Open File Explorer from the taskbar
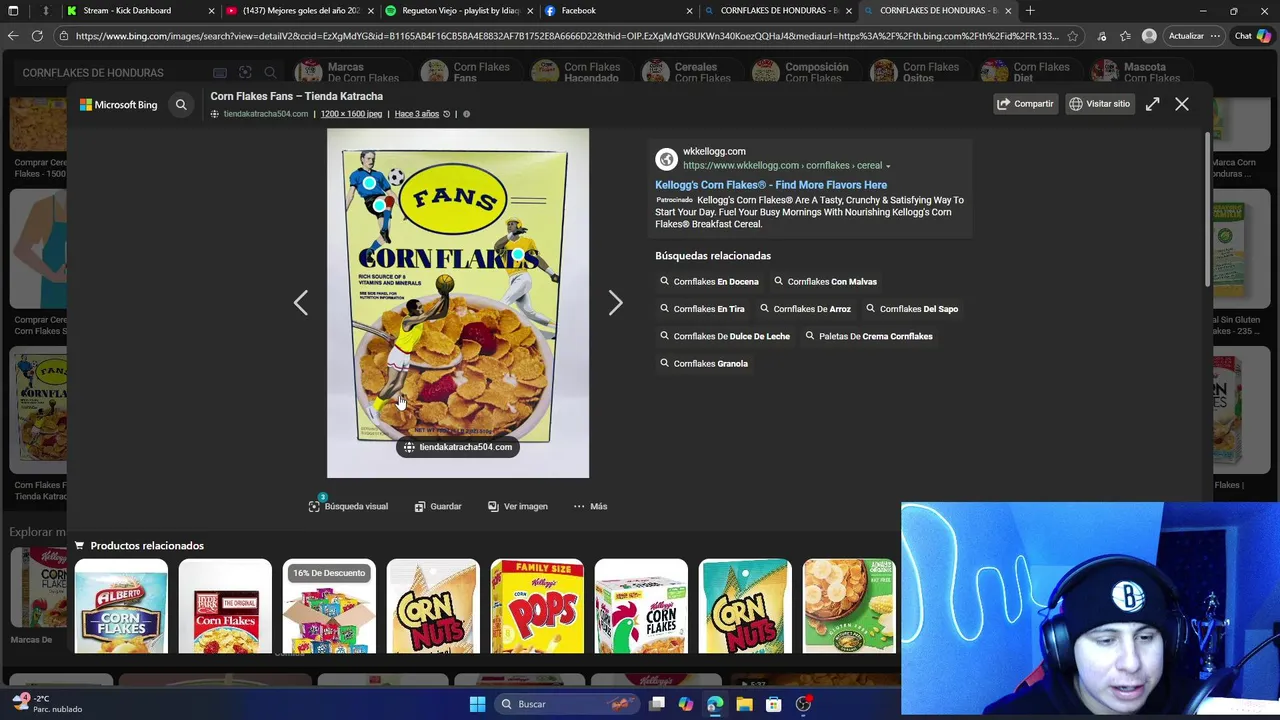The height and width of the screenshot is (720, 1280). coord(744,704)
